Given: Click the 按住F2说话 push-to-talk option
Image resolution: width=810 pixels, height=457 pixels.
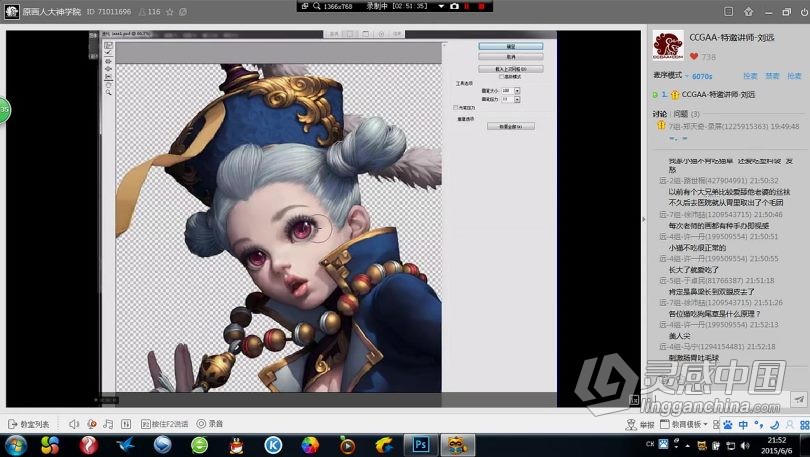Looking at the screenshot, I should pyautogui.click(x=165, y=424).
